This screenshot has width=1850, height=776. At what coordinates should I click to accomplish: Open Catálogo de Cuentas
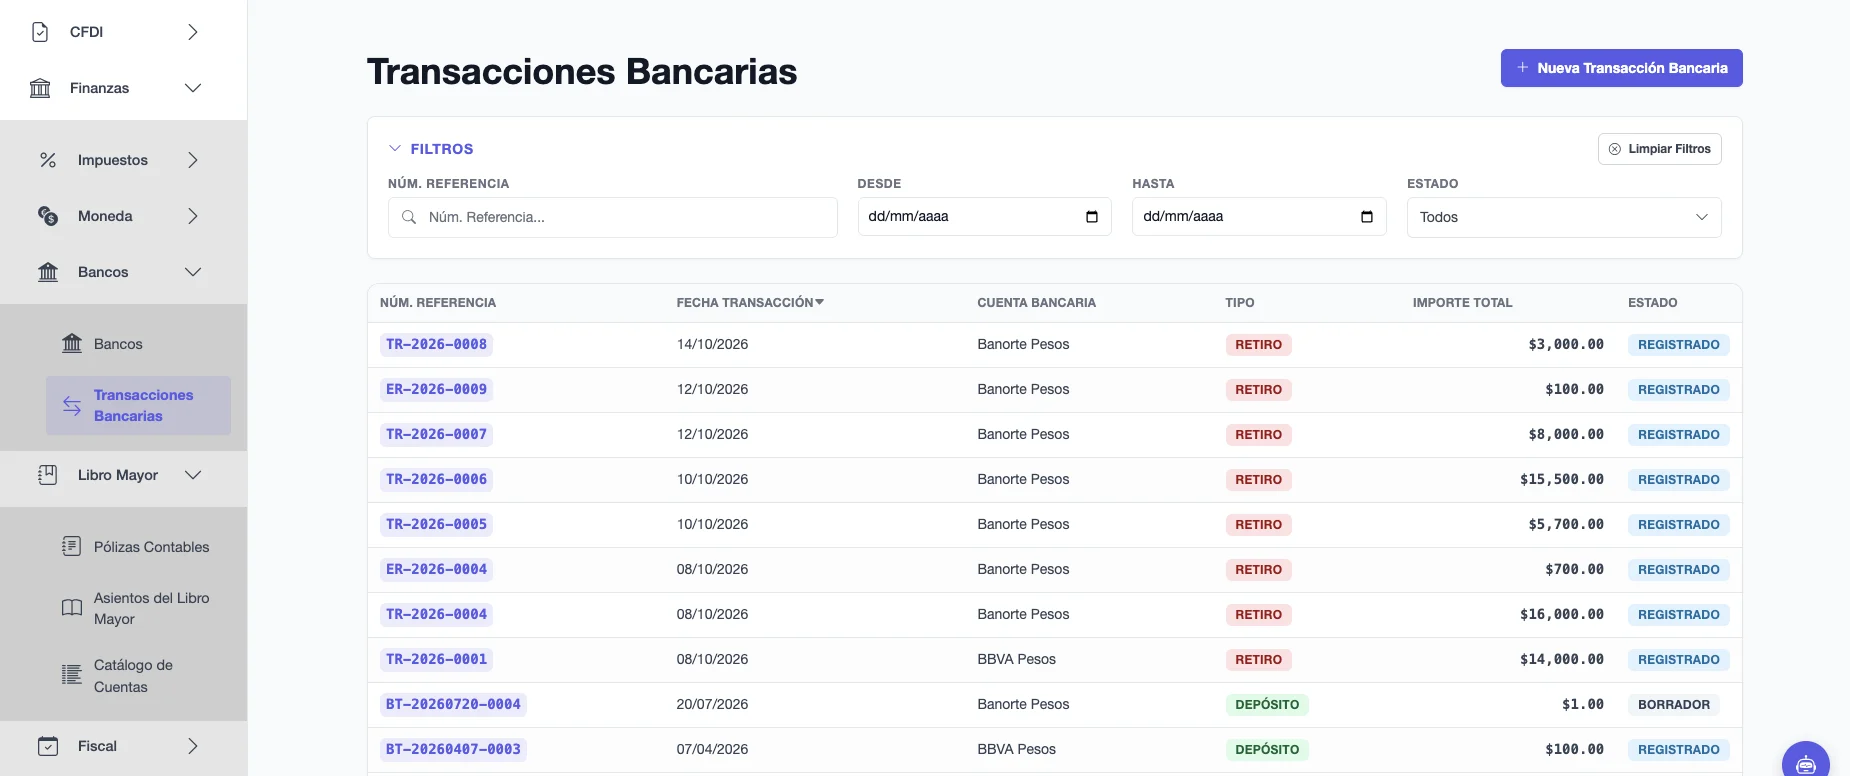click(138, 676)
